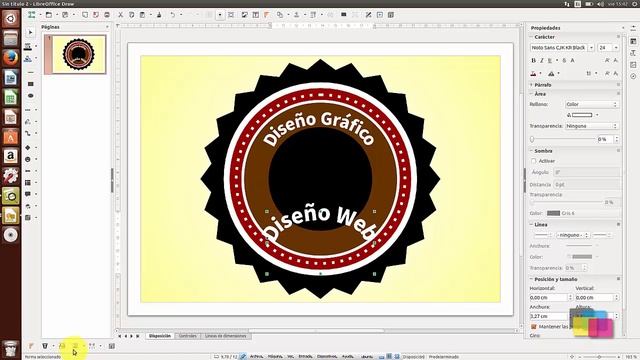Open more options for Carácter section
Screen dimensions: 640x360
coord(618,37)
